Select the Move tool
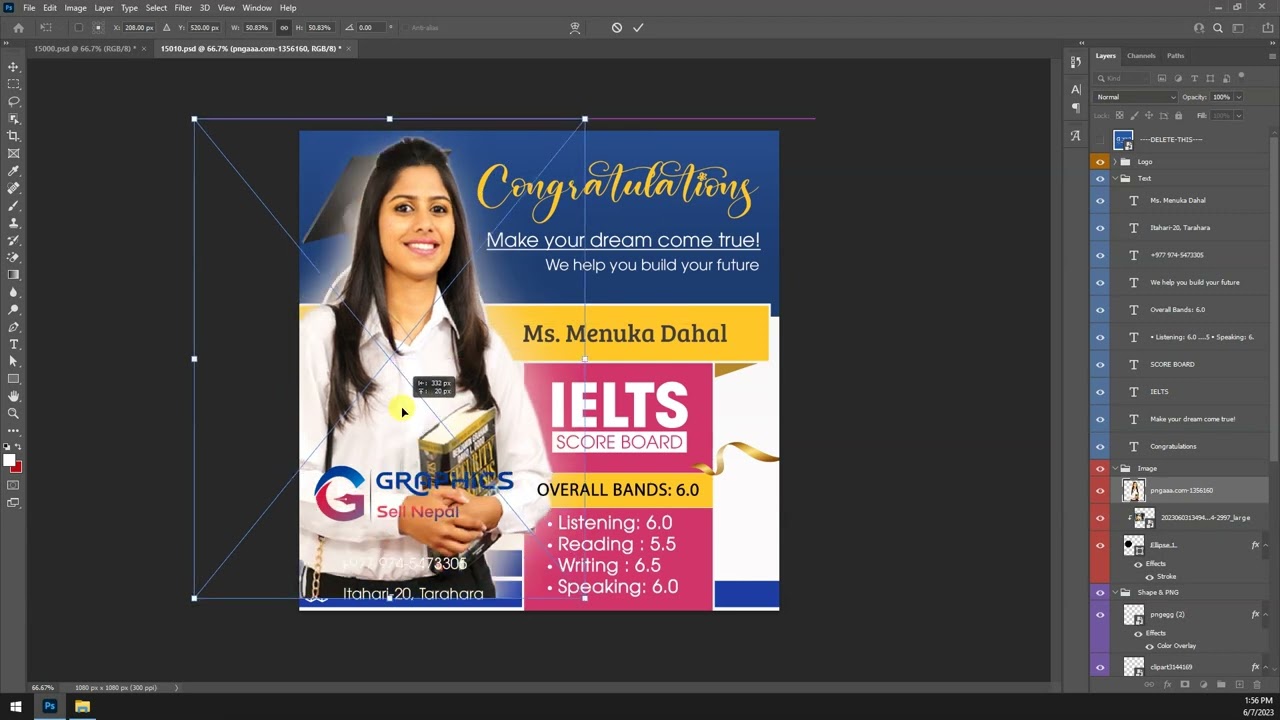 tap(13, 67)
